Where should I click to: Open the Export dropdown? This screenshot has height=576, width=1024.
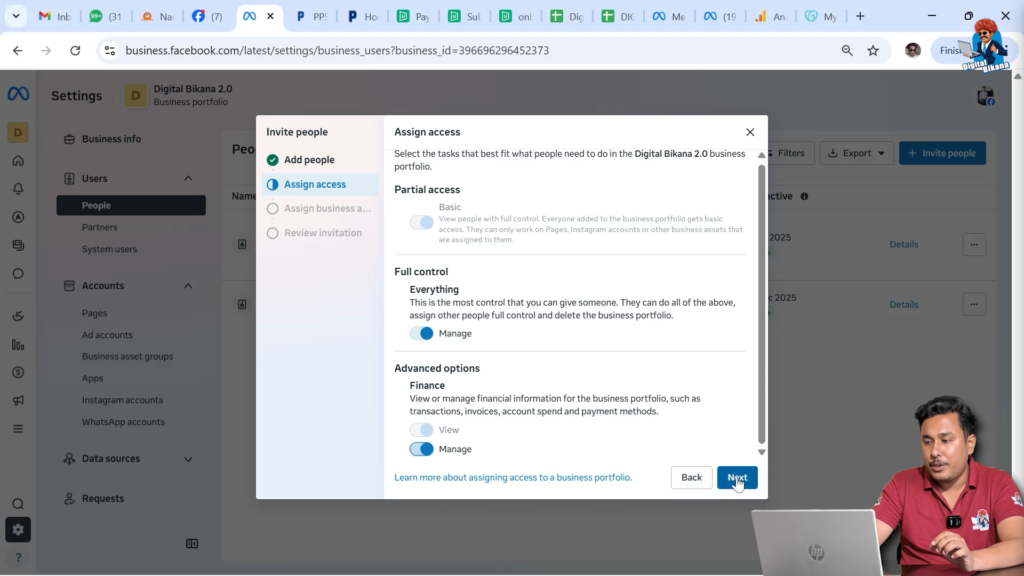[856, 153]
